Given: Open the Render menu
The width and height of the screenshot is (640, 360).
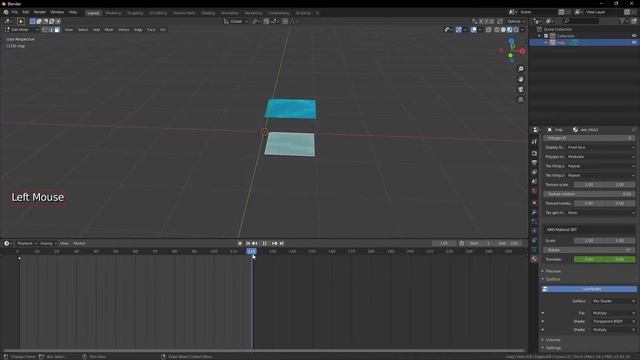Looking at the screenshot, I should click(40, 12).
